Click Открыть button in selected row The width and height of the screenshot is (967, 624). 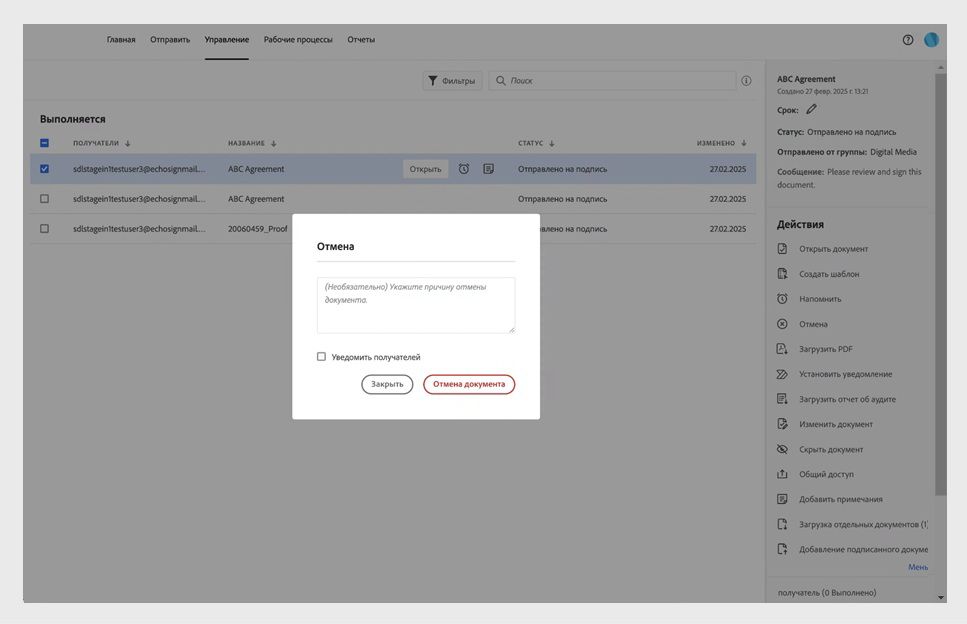click(x=426, y=169)
